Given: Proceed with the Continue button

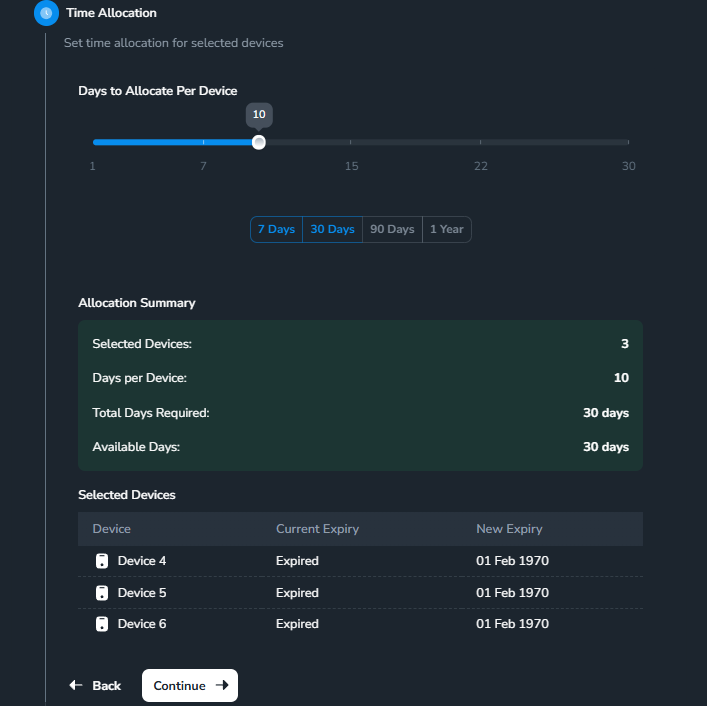Looking at the screenshot, I should tap(190, 685).
